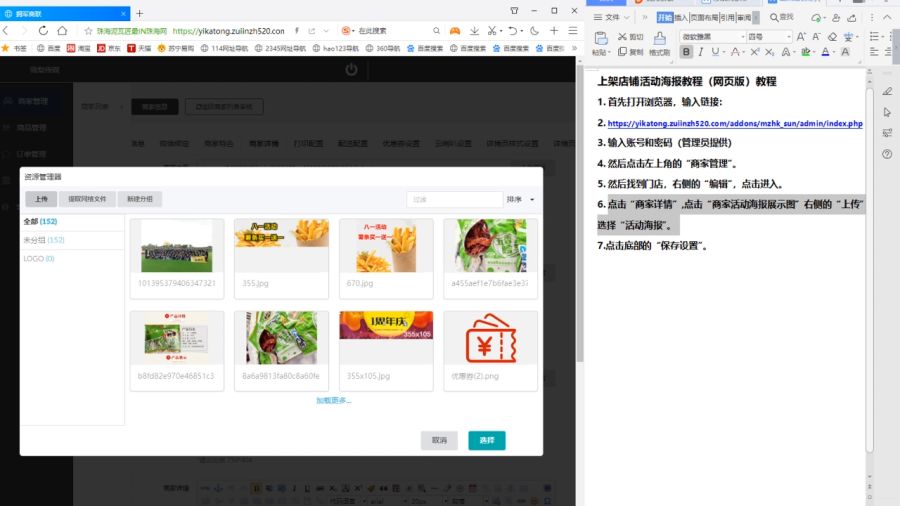The width and height of the screenshot is (900, 506).
Task: Open the browser scissors screenshot tool
Action: [492, 30]
